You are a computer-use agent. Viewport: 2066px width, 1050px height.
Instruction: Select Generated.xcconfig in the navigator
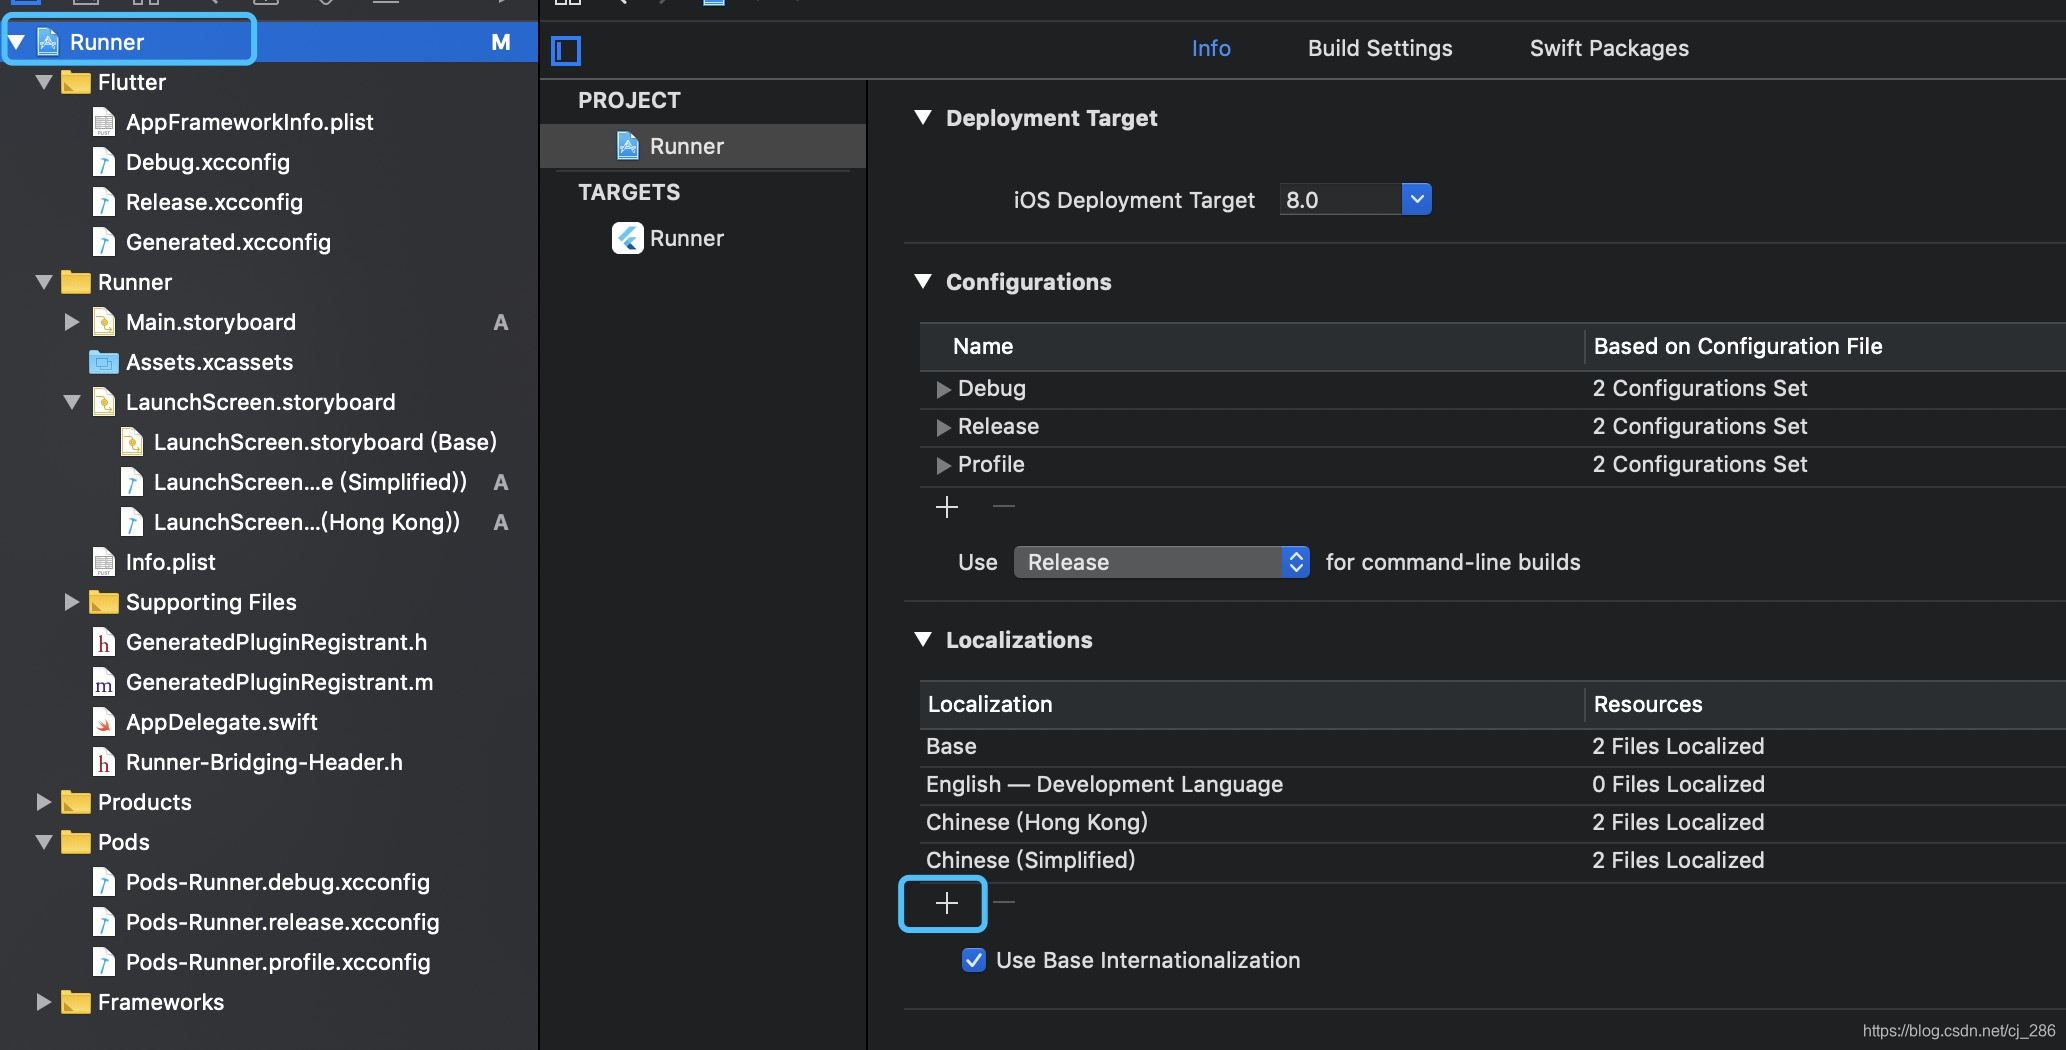[228, 242]
